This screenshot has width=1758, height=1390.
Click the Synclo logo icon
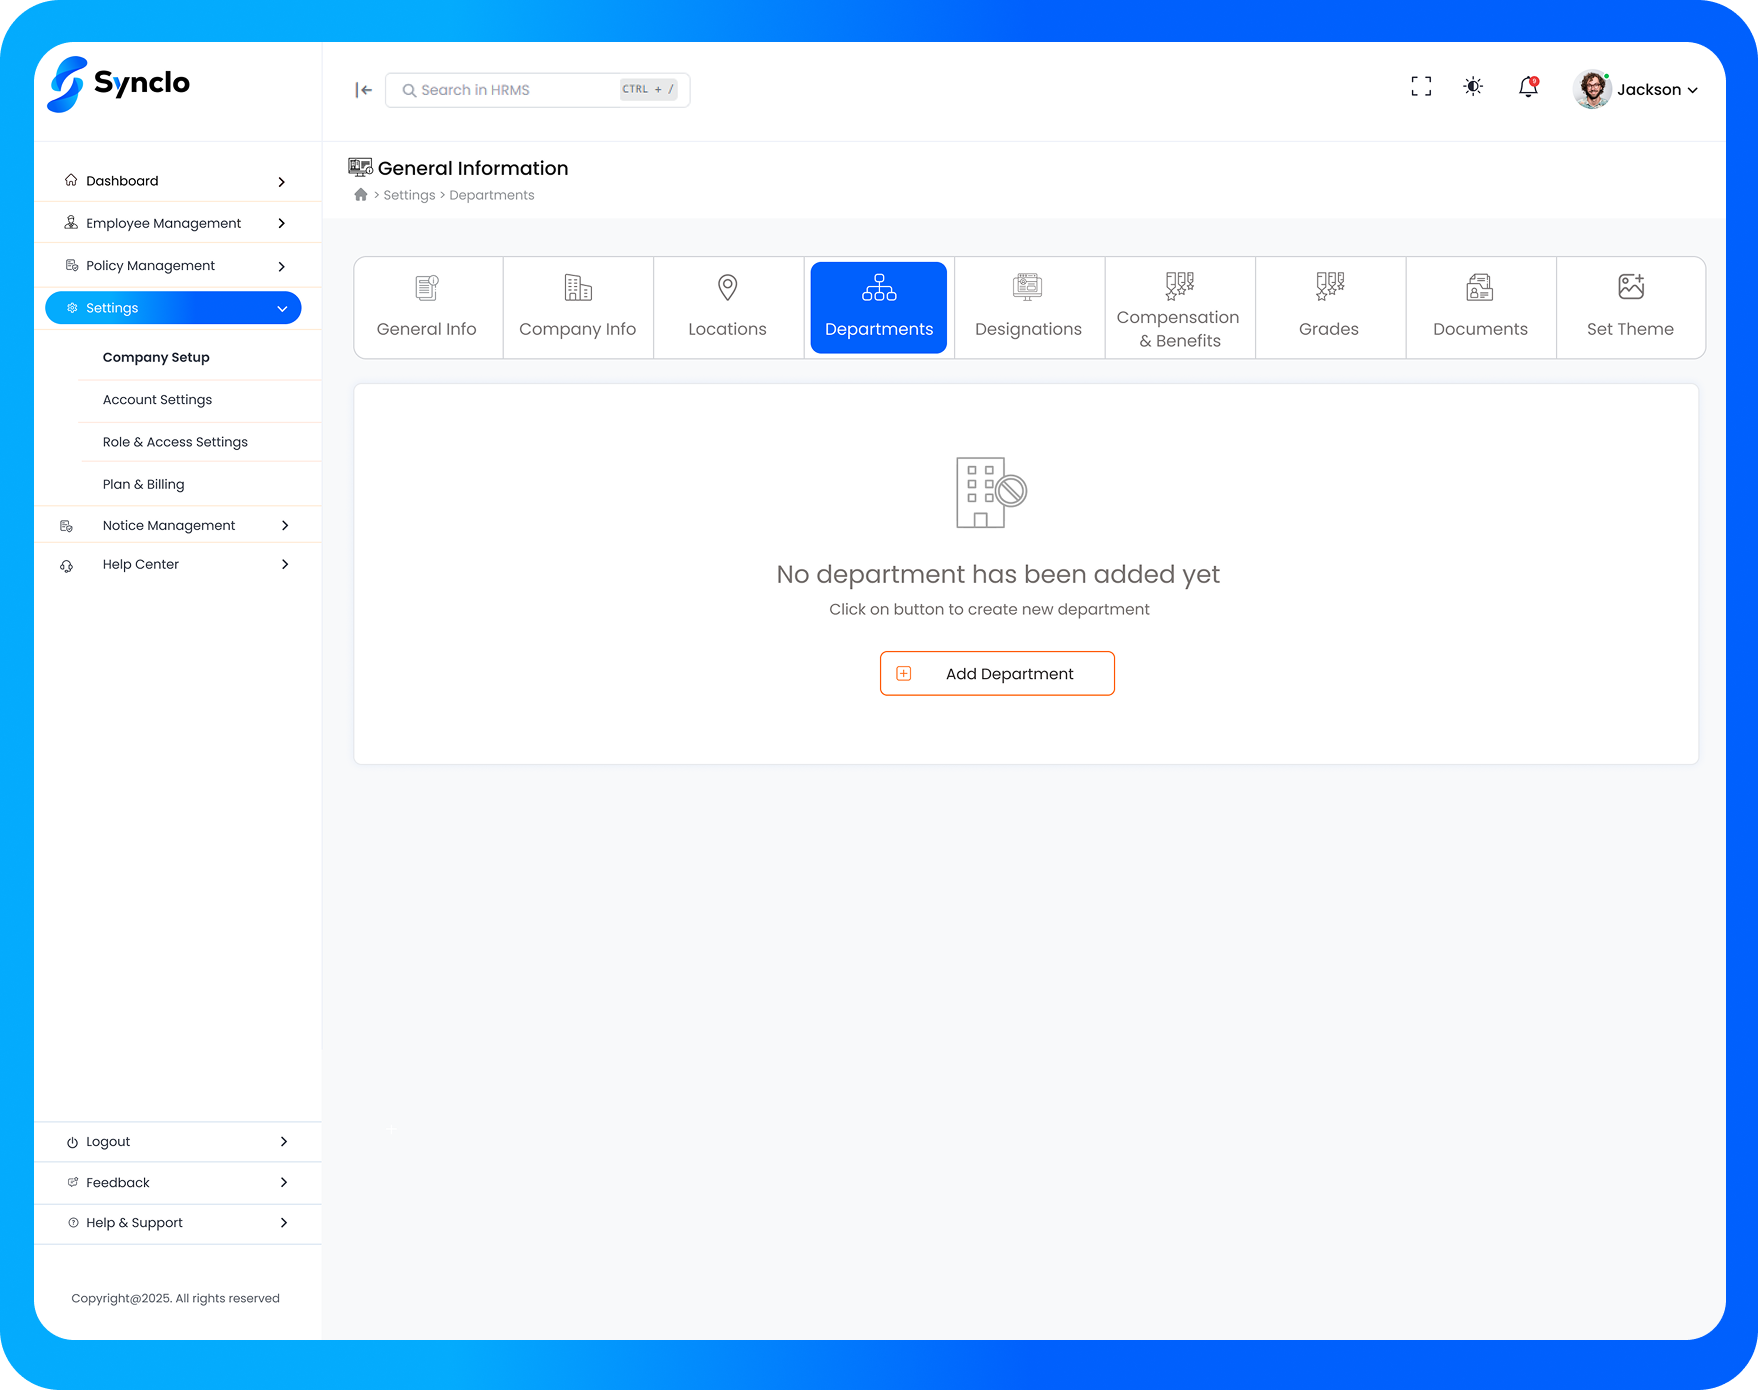tap(67, 84)
